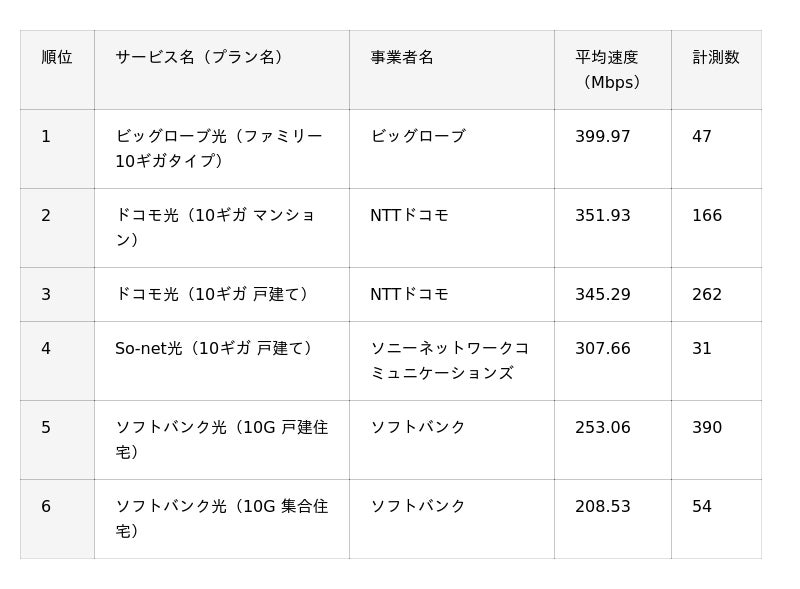
Task: Click ソフトバンク光（10G 集合住宅） cell
Action: point(222,519)
